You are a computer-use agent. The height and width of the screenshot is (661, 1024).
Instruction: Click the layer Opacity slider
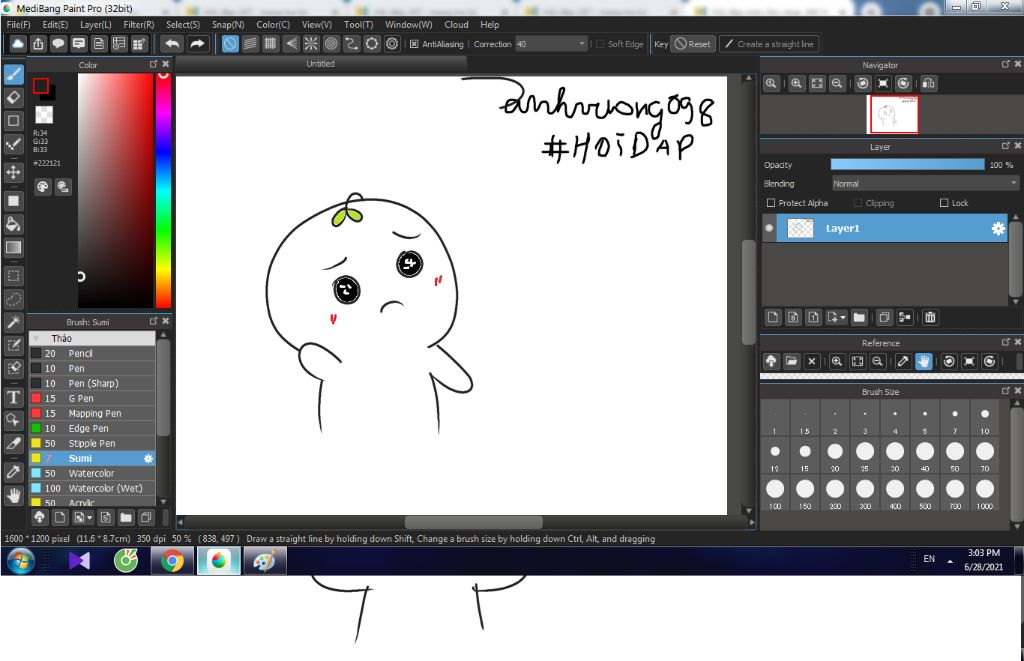click(907, 165)
